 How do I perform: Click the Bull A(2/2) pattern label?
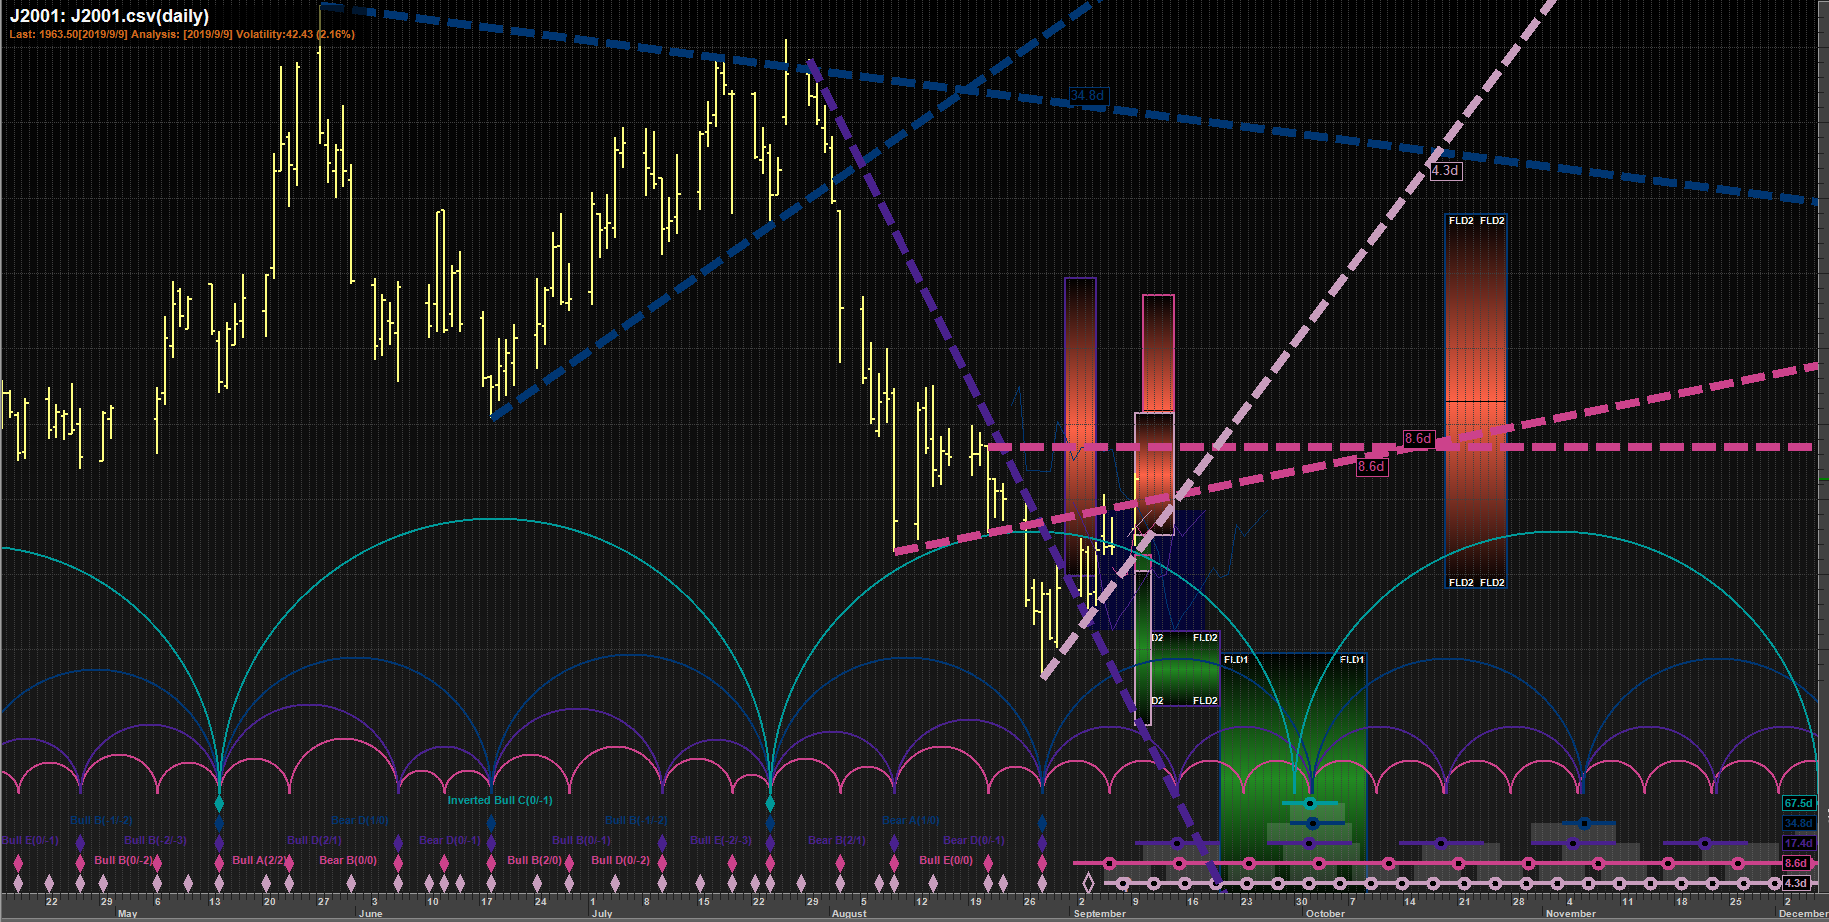click(x=261, y=860)
